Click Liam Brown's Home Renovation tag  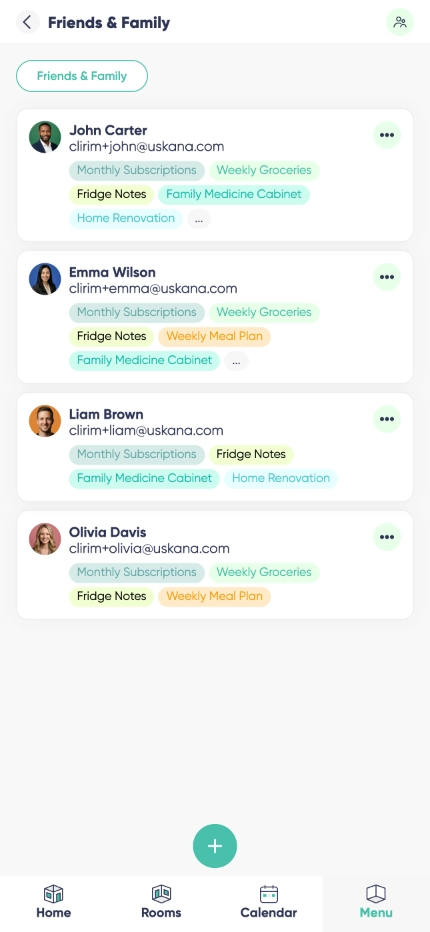281,478
